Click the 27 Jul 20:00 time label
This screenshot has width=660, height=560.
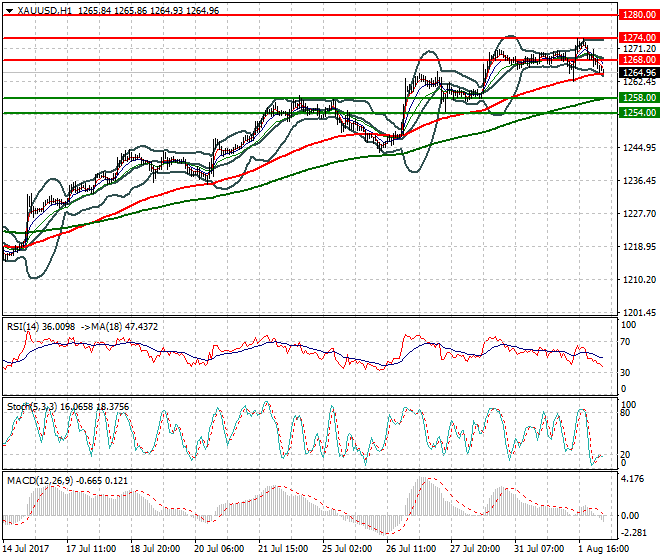[x=475, y=549]
